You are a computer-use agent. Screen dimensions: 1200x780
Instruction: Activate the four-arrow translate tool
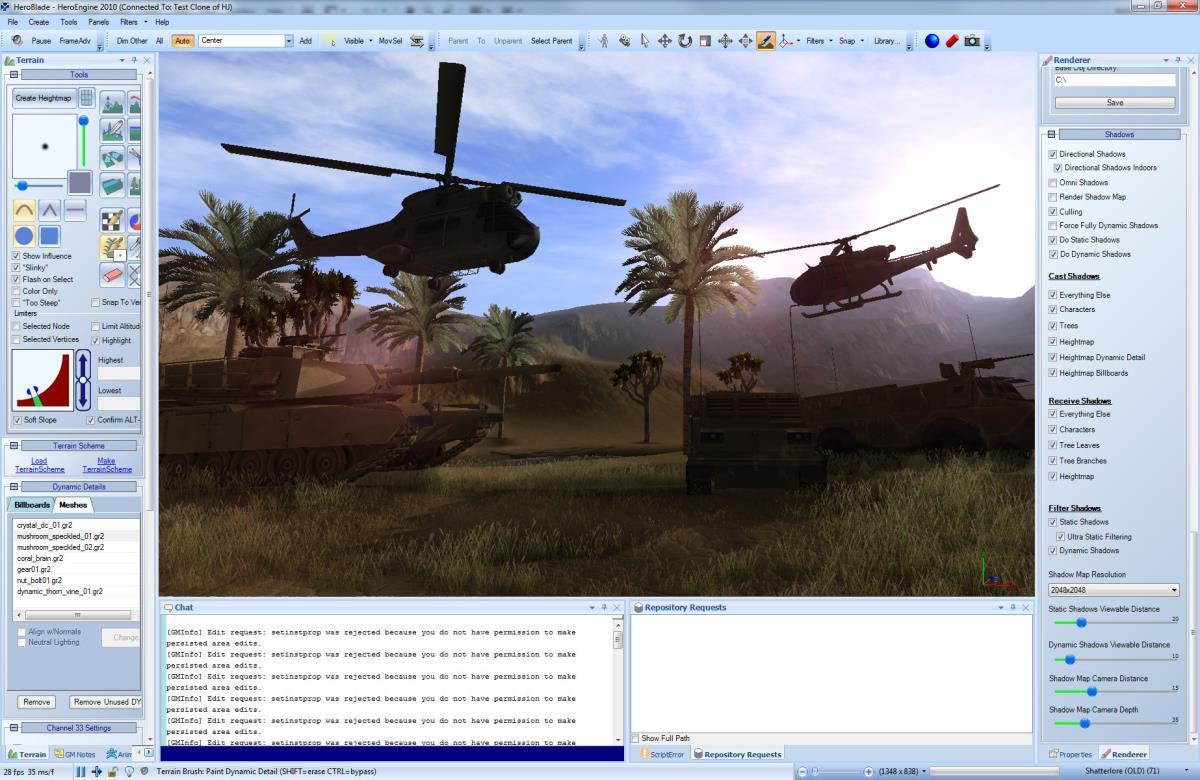click(664, 41)
